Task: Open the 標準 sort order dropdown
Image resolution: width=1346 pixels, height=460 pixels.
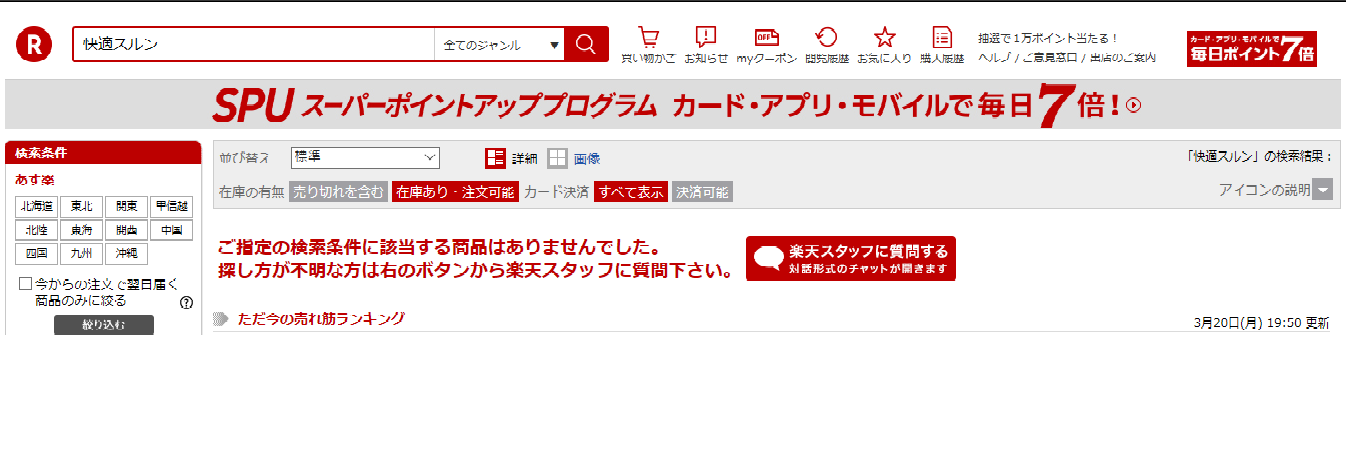Action: coord(365,158)
